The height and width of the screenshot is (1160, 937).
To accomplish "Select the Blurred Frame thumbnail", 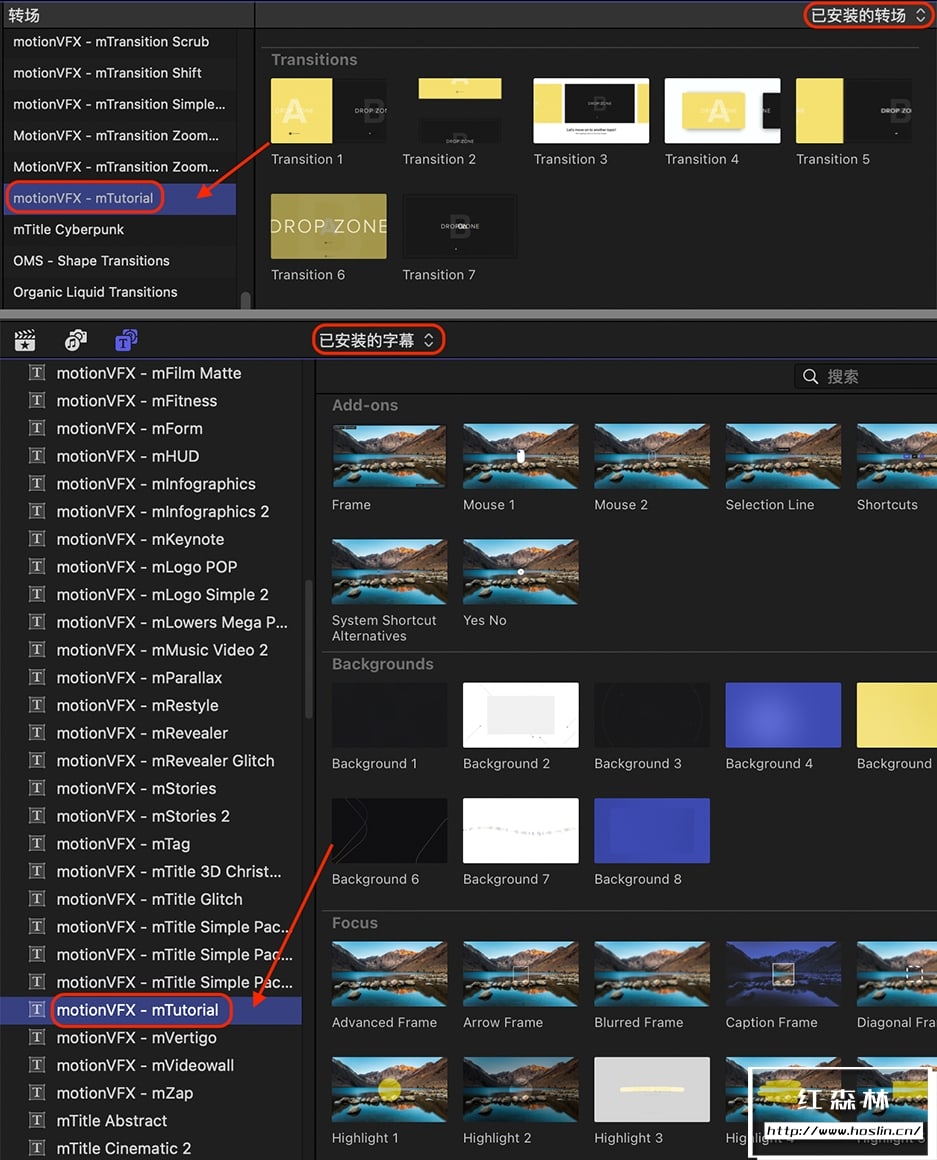I will tap(652, 974).
